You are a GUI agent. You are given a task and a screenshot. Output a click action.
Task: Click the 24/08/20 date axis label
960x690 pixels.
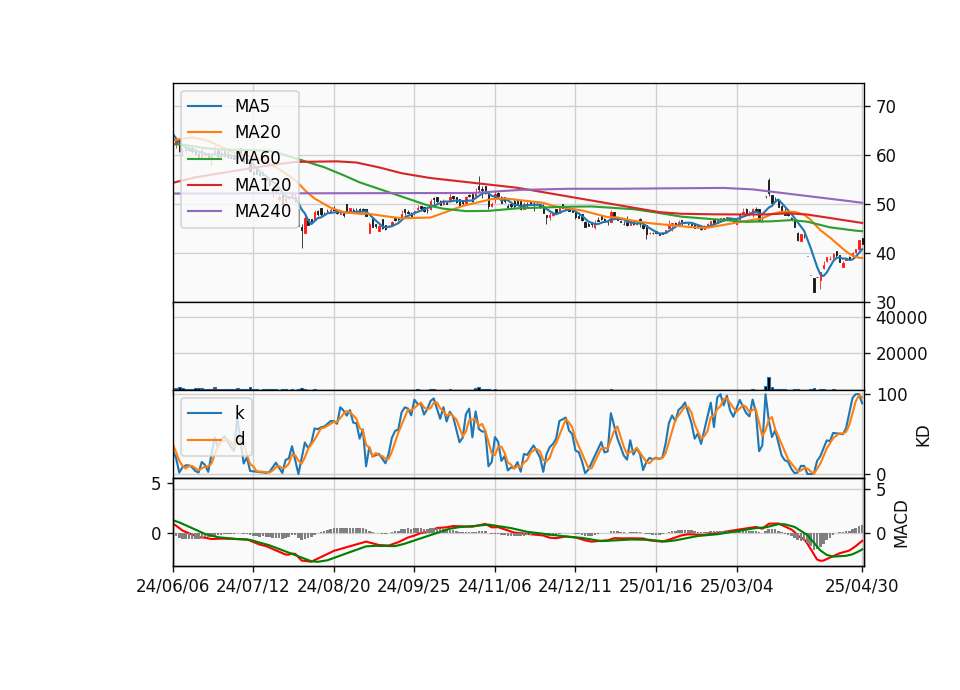pos(334,586)
